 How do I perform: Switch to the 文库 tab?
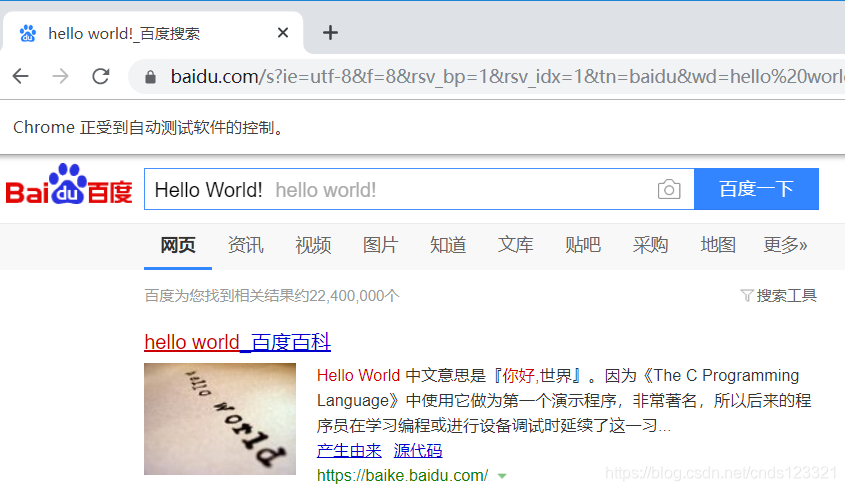[515, 245]
